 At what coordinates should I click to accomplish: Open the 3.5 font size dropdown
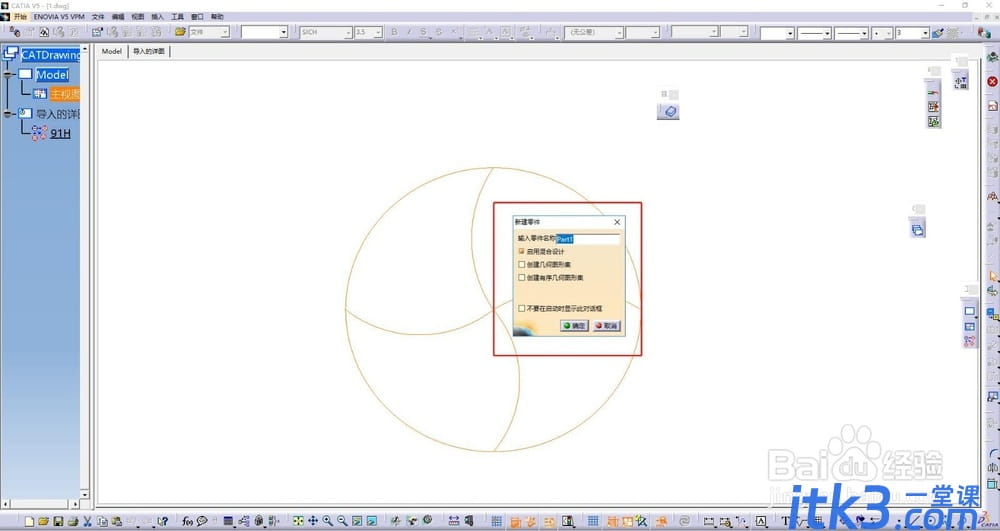[378, 32]
